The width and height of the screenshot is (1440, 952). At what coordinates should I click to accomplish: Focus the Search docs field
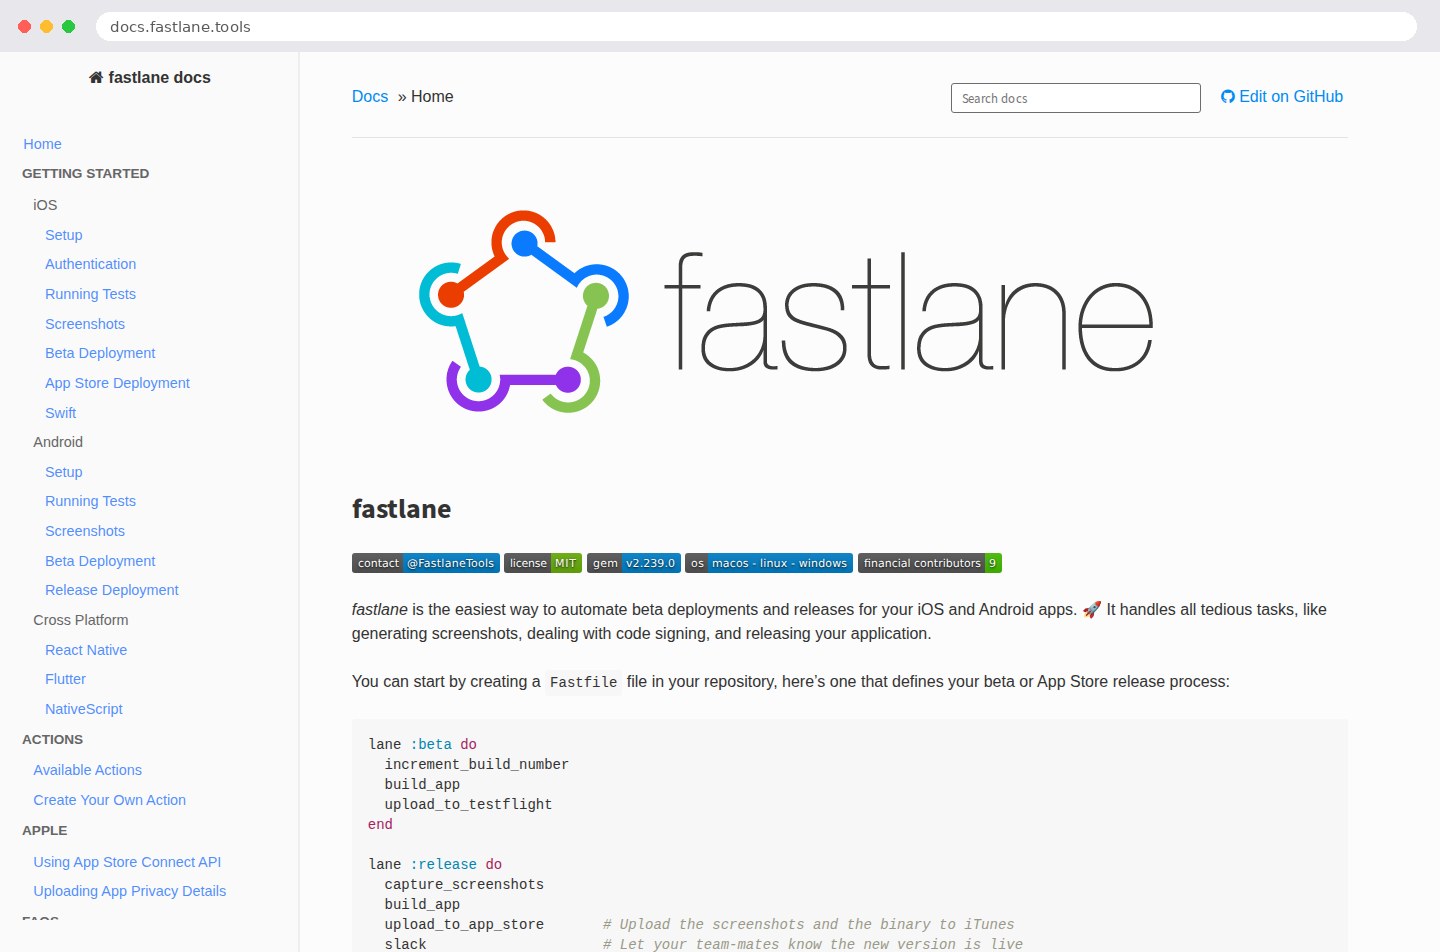tap(1075, 98)
